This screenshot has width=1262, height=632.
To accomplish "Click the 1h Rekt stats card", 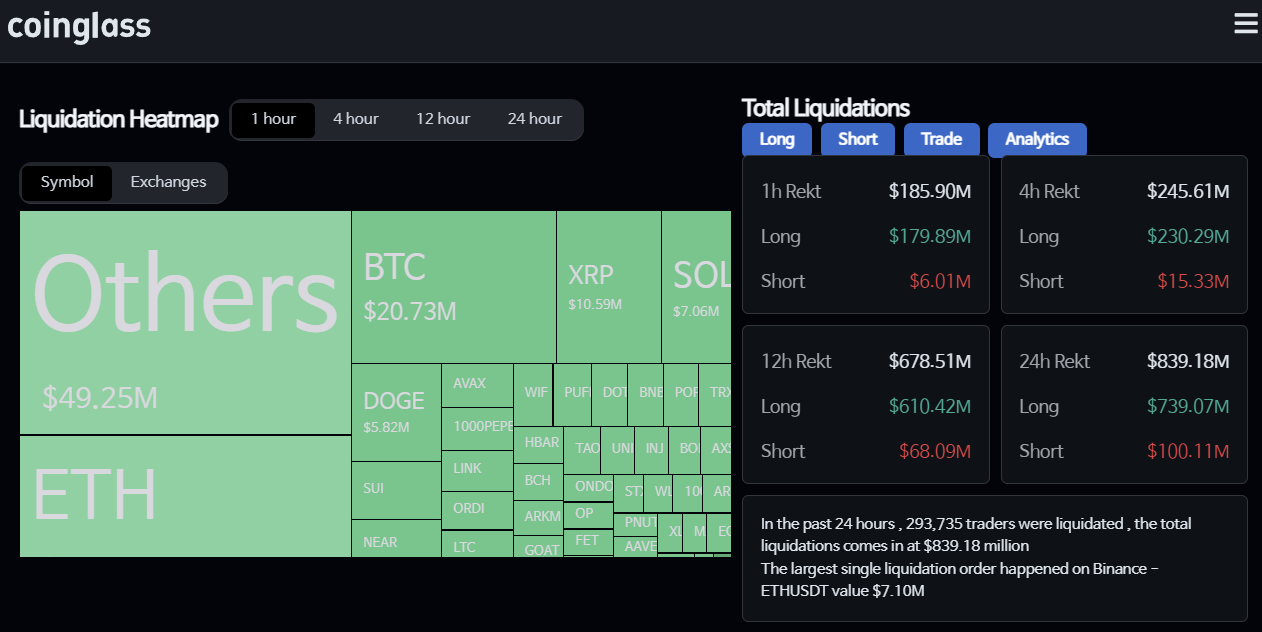I will [x=865, y=235].
